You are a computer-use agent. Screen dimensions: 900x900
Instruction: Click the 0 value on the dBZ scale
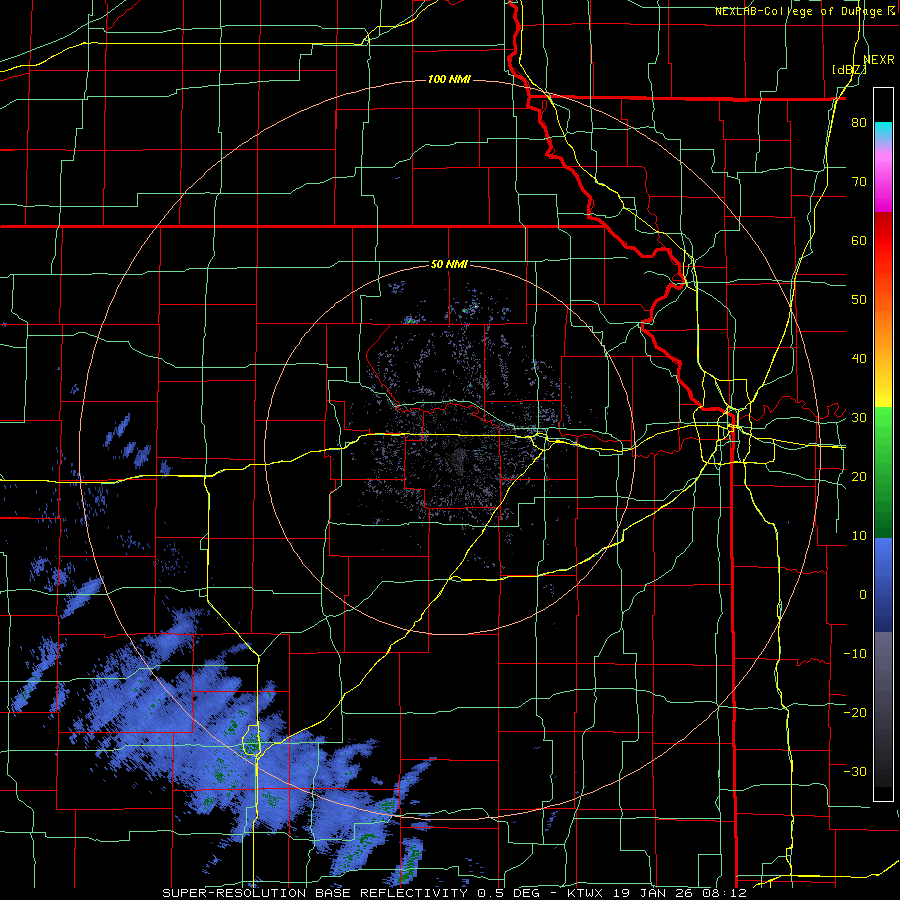(x=863, y=594)
